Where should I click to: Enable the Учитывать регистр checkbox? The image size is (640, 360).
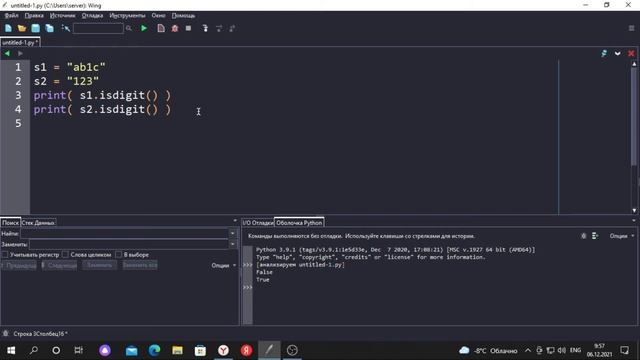pyautogui.click(x=5, y=255)
